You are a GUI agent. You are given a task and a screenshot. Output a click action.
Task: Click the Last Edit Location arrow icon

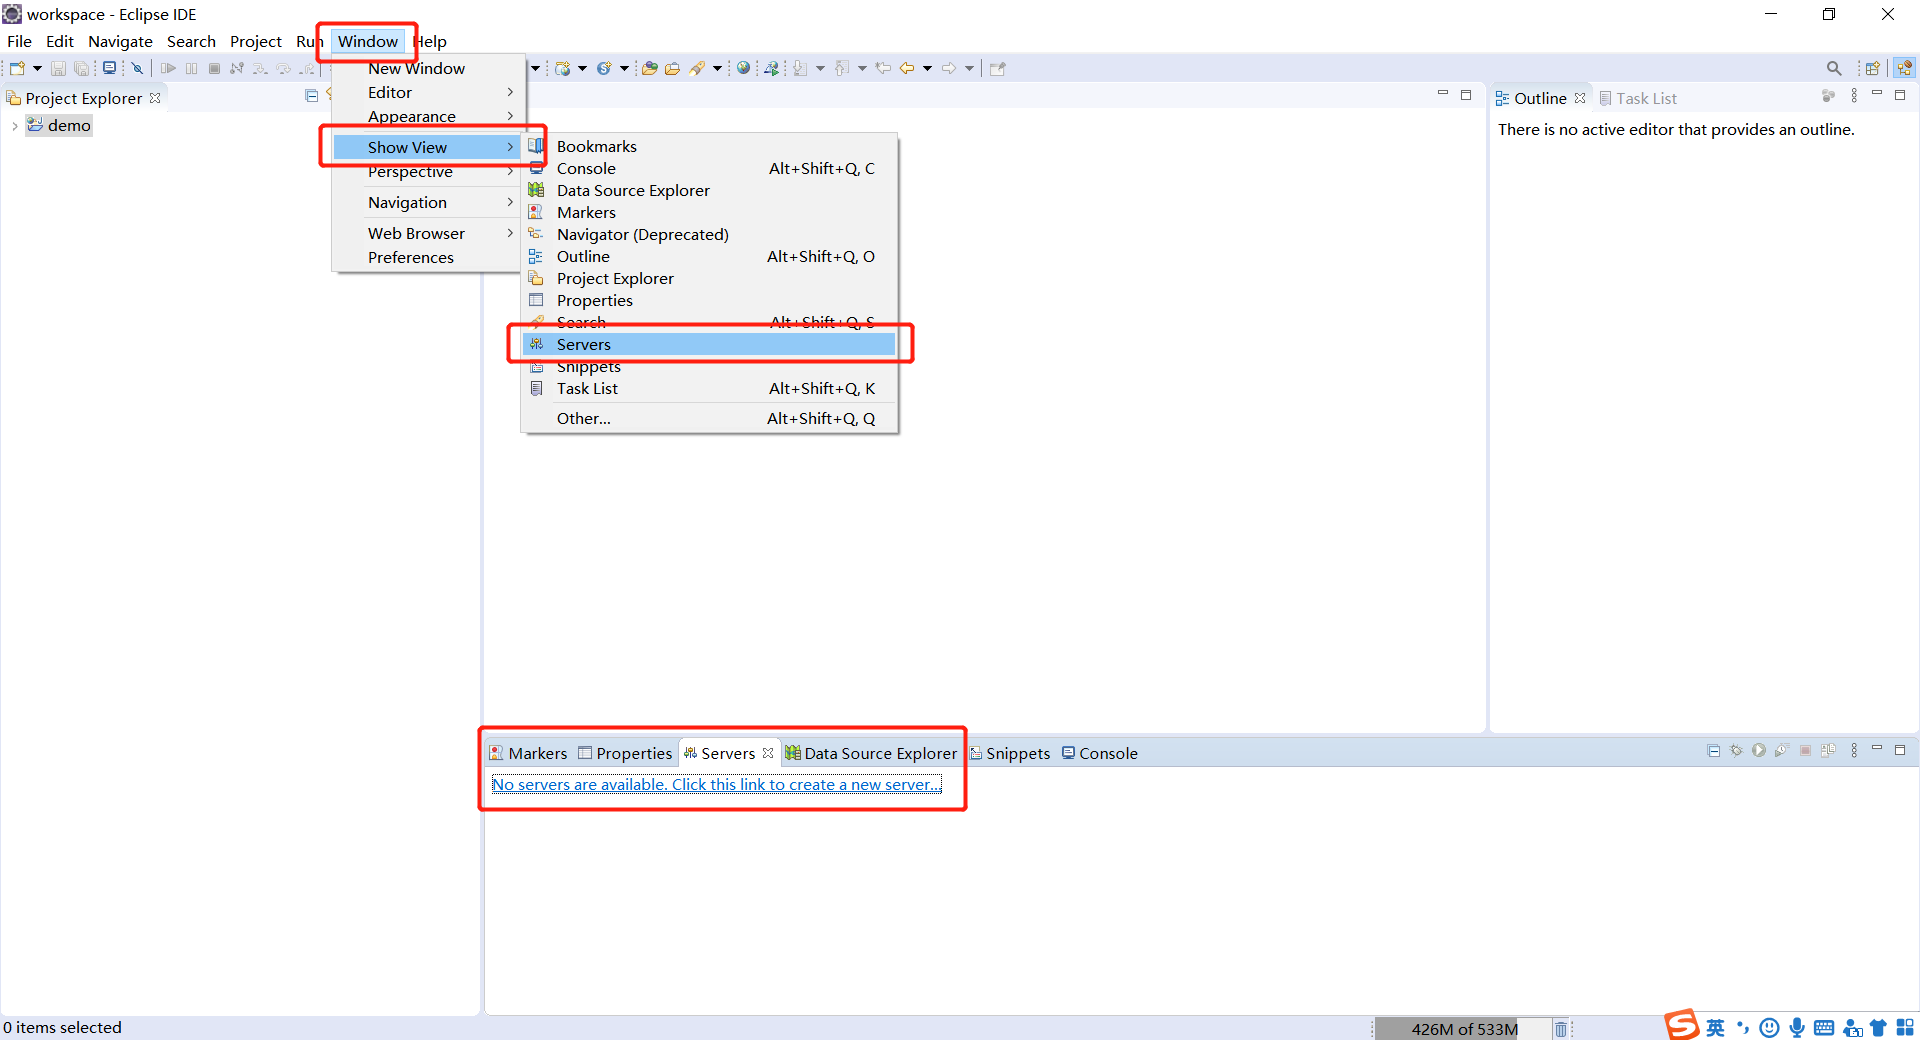pyautogui.click(x=883, y=68)
